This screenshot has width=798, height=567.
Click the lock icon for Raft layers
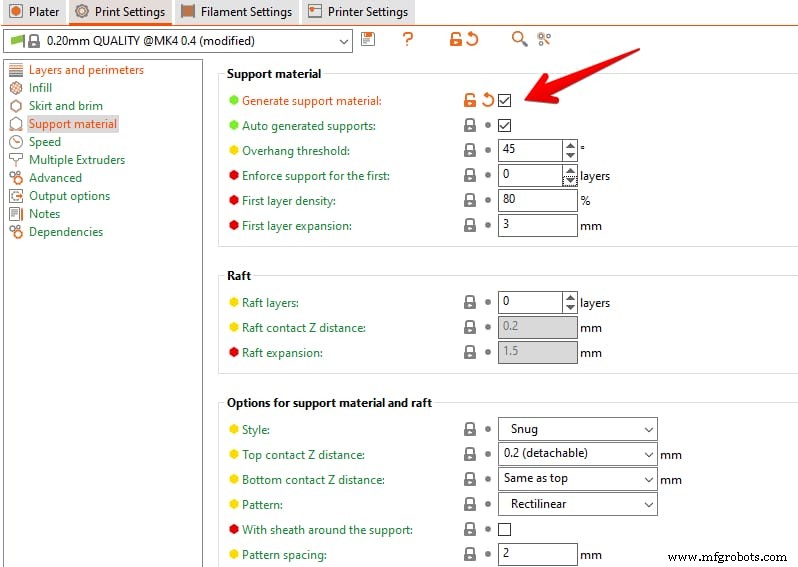(x=469, y=302)
